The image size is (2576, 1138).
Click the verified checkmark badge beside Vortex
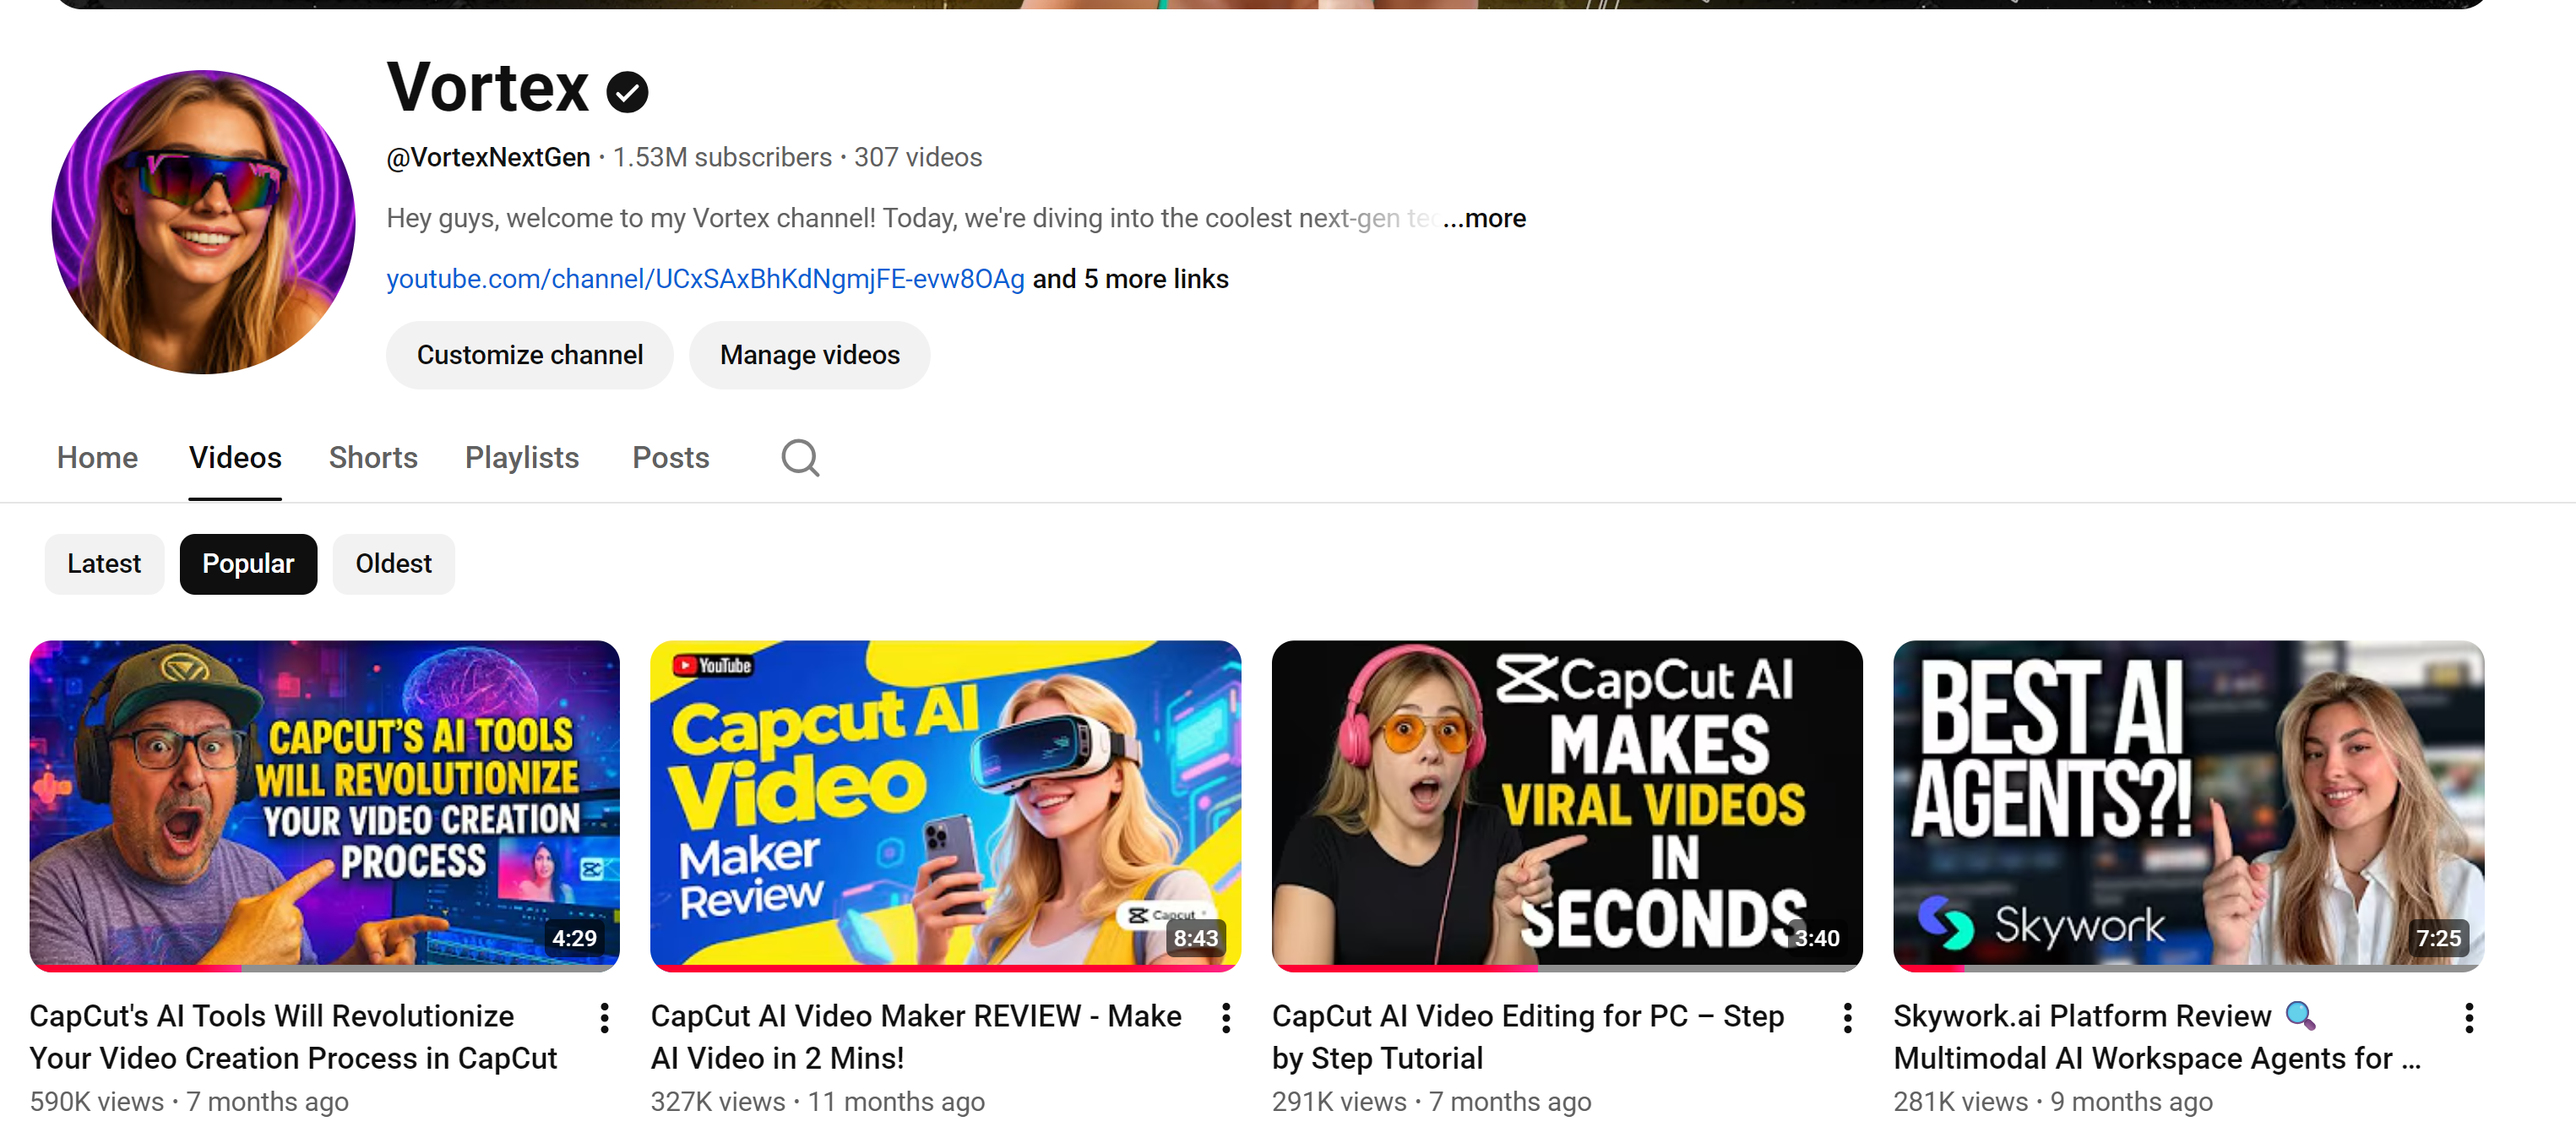tap(627, 92)
